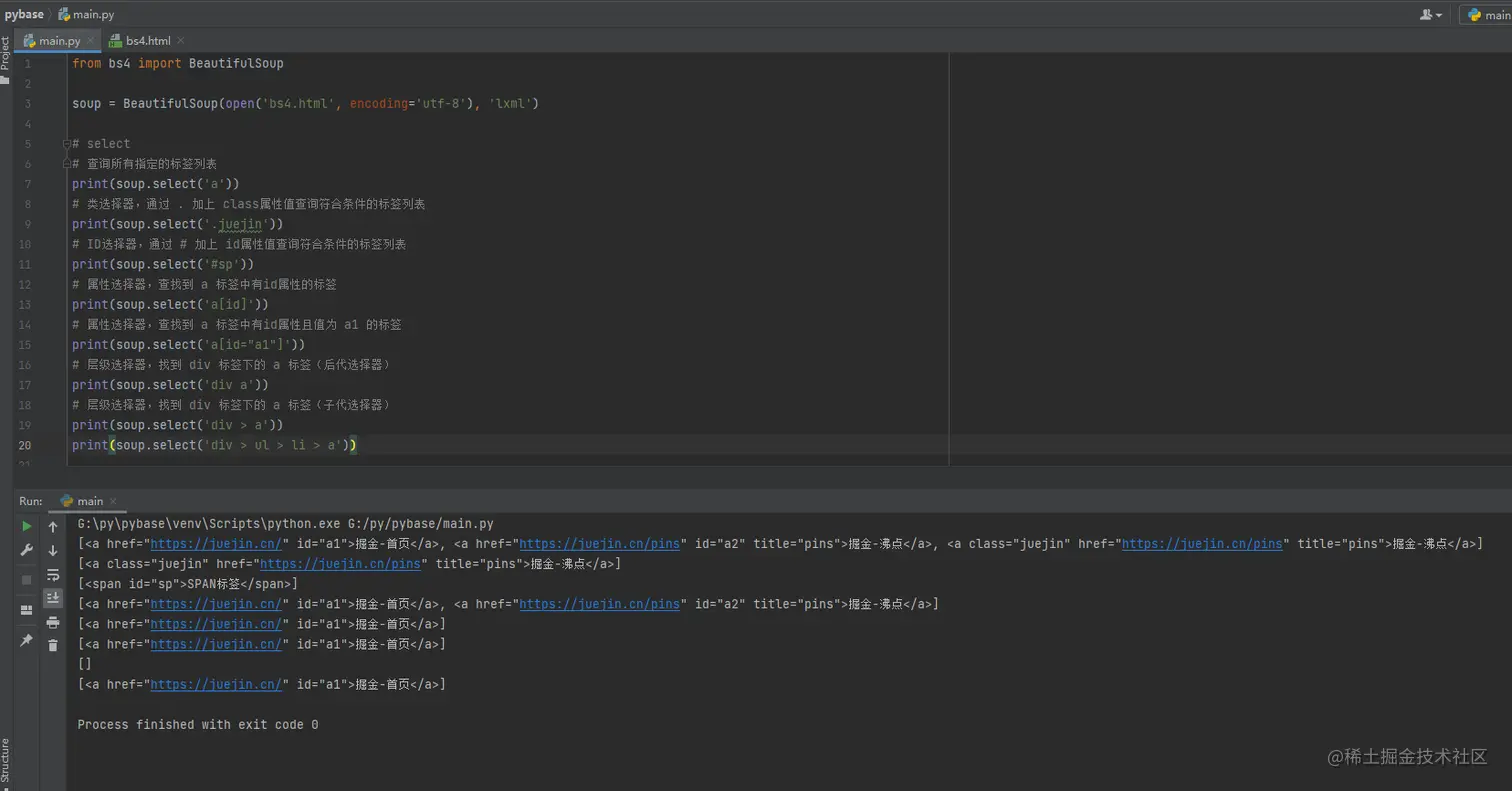This screenshot has width=1512, height=791.
Task: Clear console output with trash icon
Action: [x=53, y=646]
